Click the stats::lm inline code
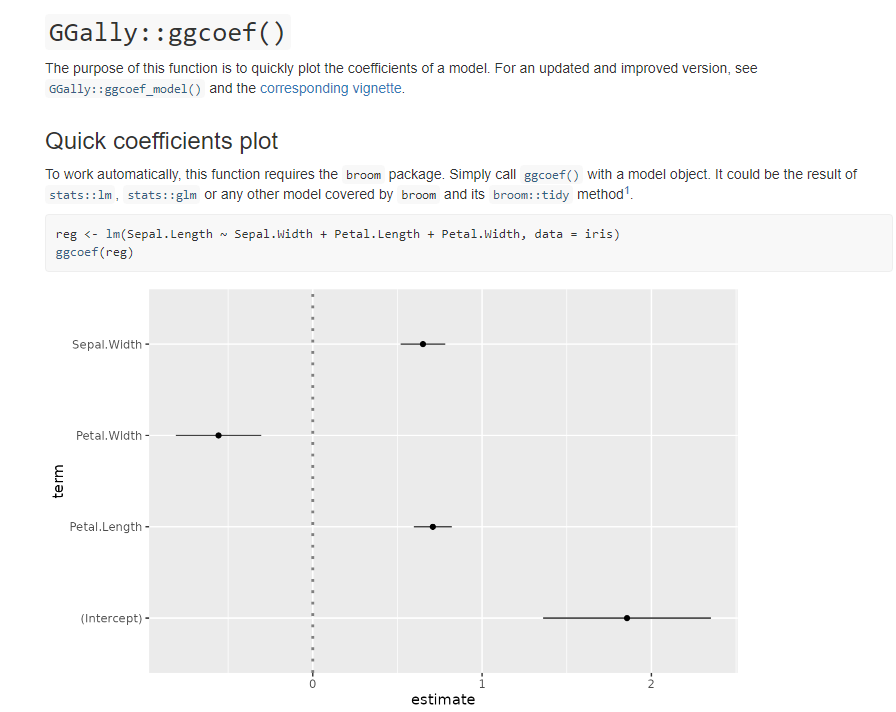Screen dimensions: 896x712 (x=79, y=195)
